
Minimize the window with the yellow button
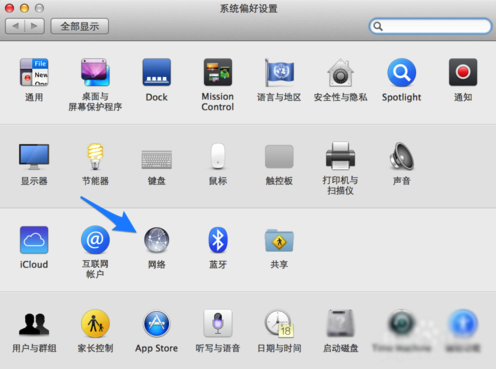24,8
